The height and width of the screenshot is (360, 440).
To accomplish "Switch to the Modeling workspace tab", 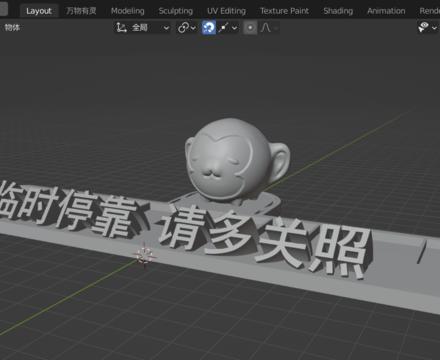I will pos(128,11).
